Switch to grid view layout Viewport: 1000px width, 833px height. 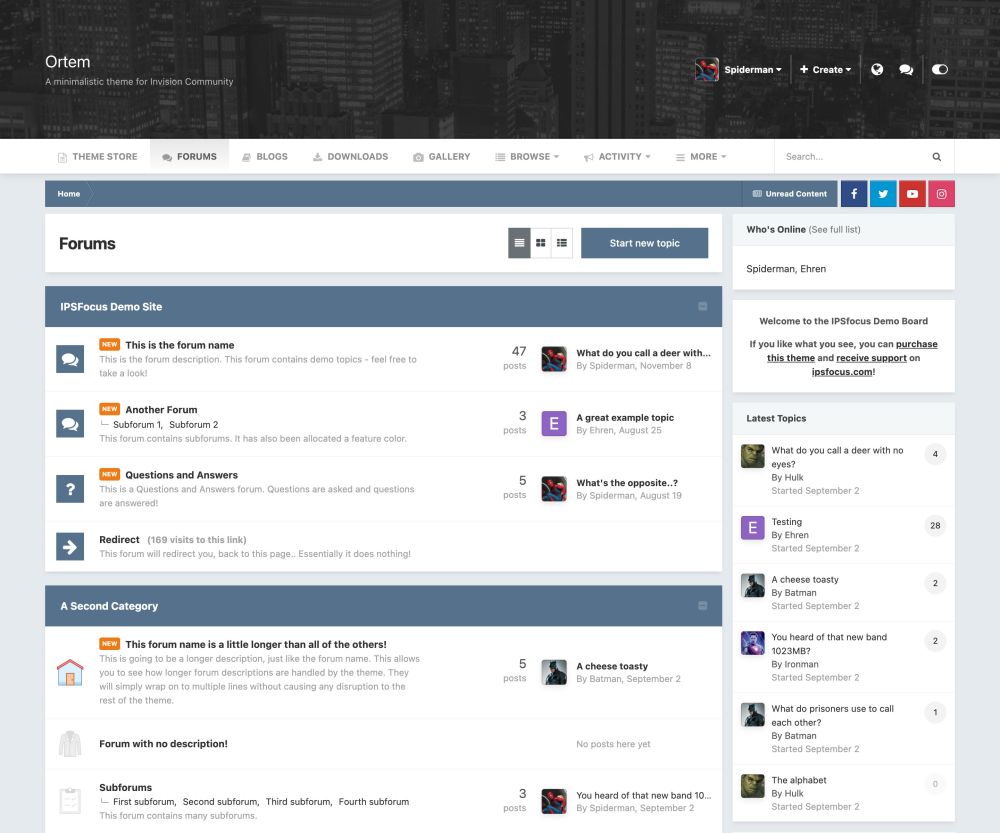pyautogui.click(x=541, y=243)
